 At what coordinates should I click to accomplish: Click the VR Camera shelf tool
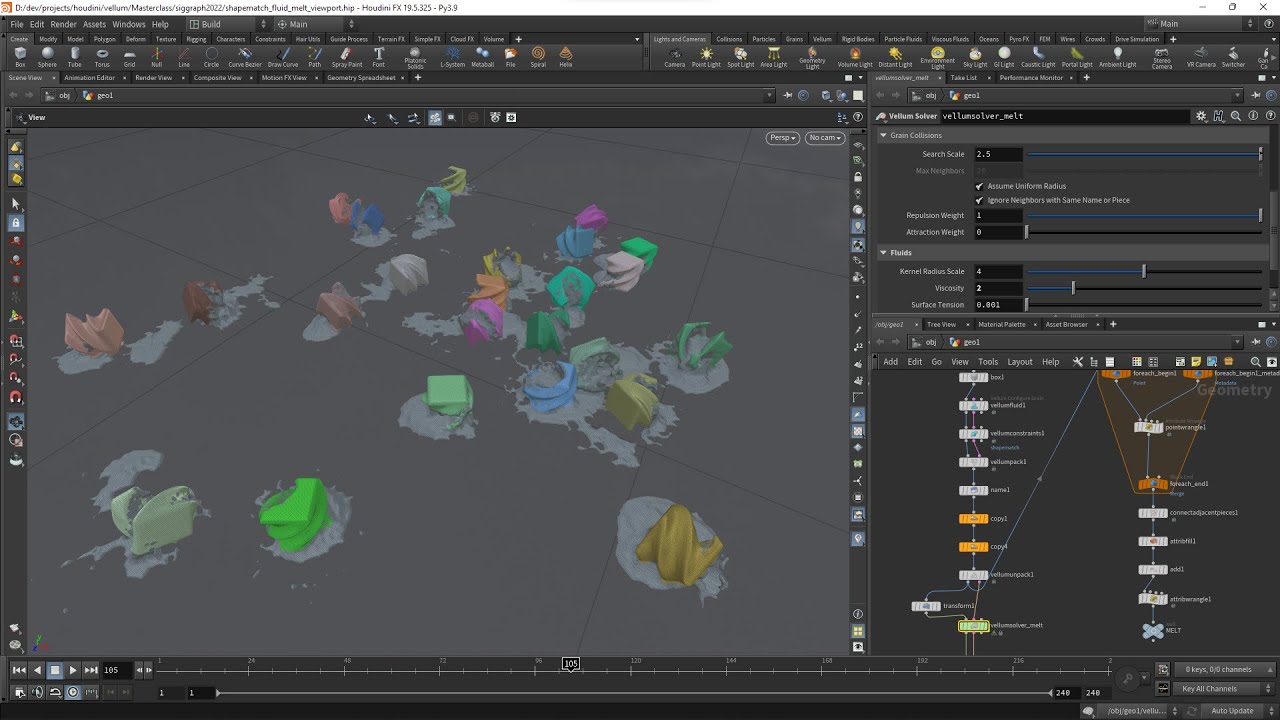(1201, 57)
